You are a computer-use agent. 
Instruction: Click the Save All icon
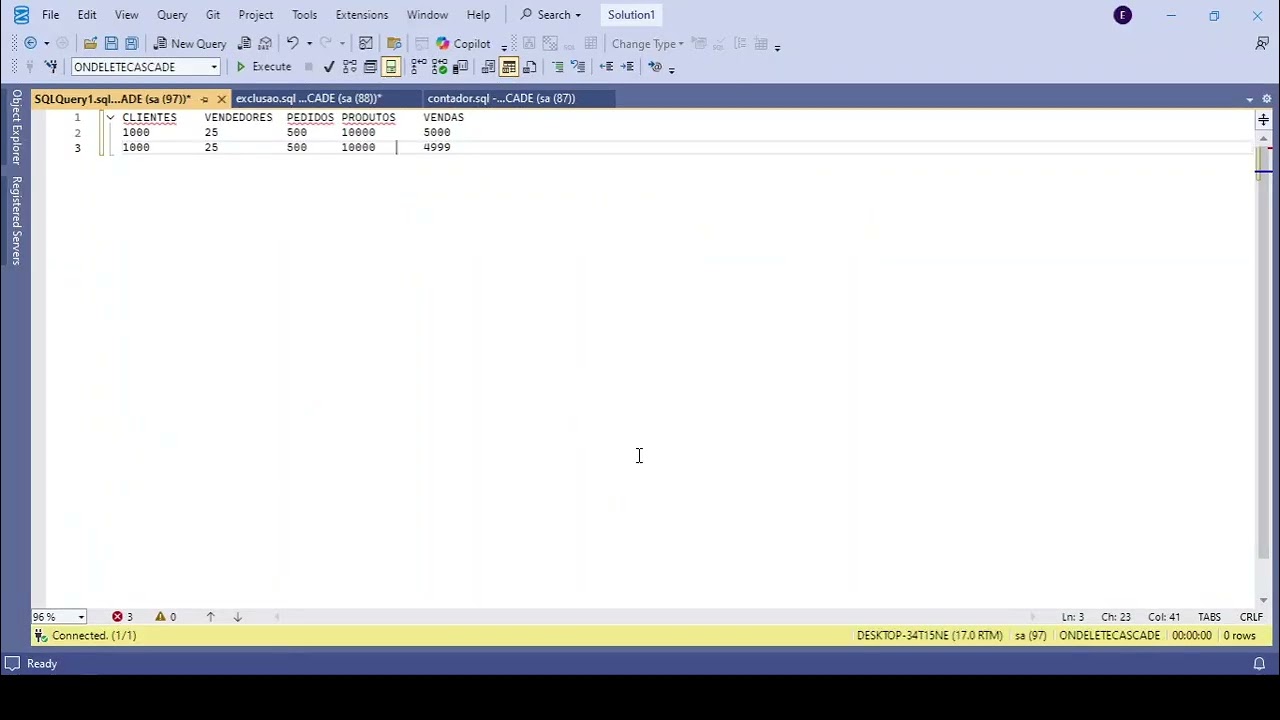pos(131,43)
